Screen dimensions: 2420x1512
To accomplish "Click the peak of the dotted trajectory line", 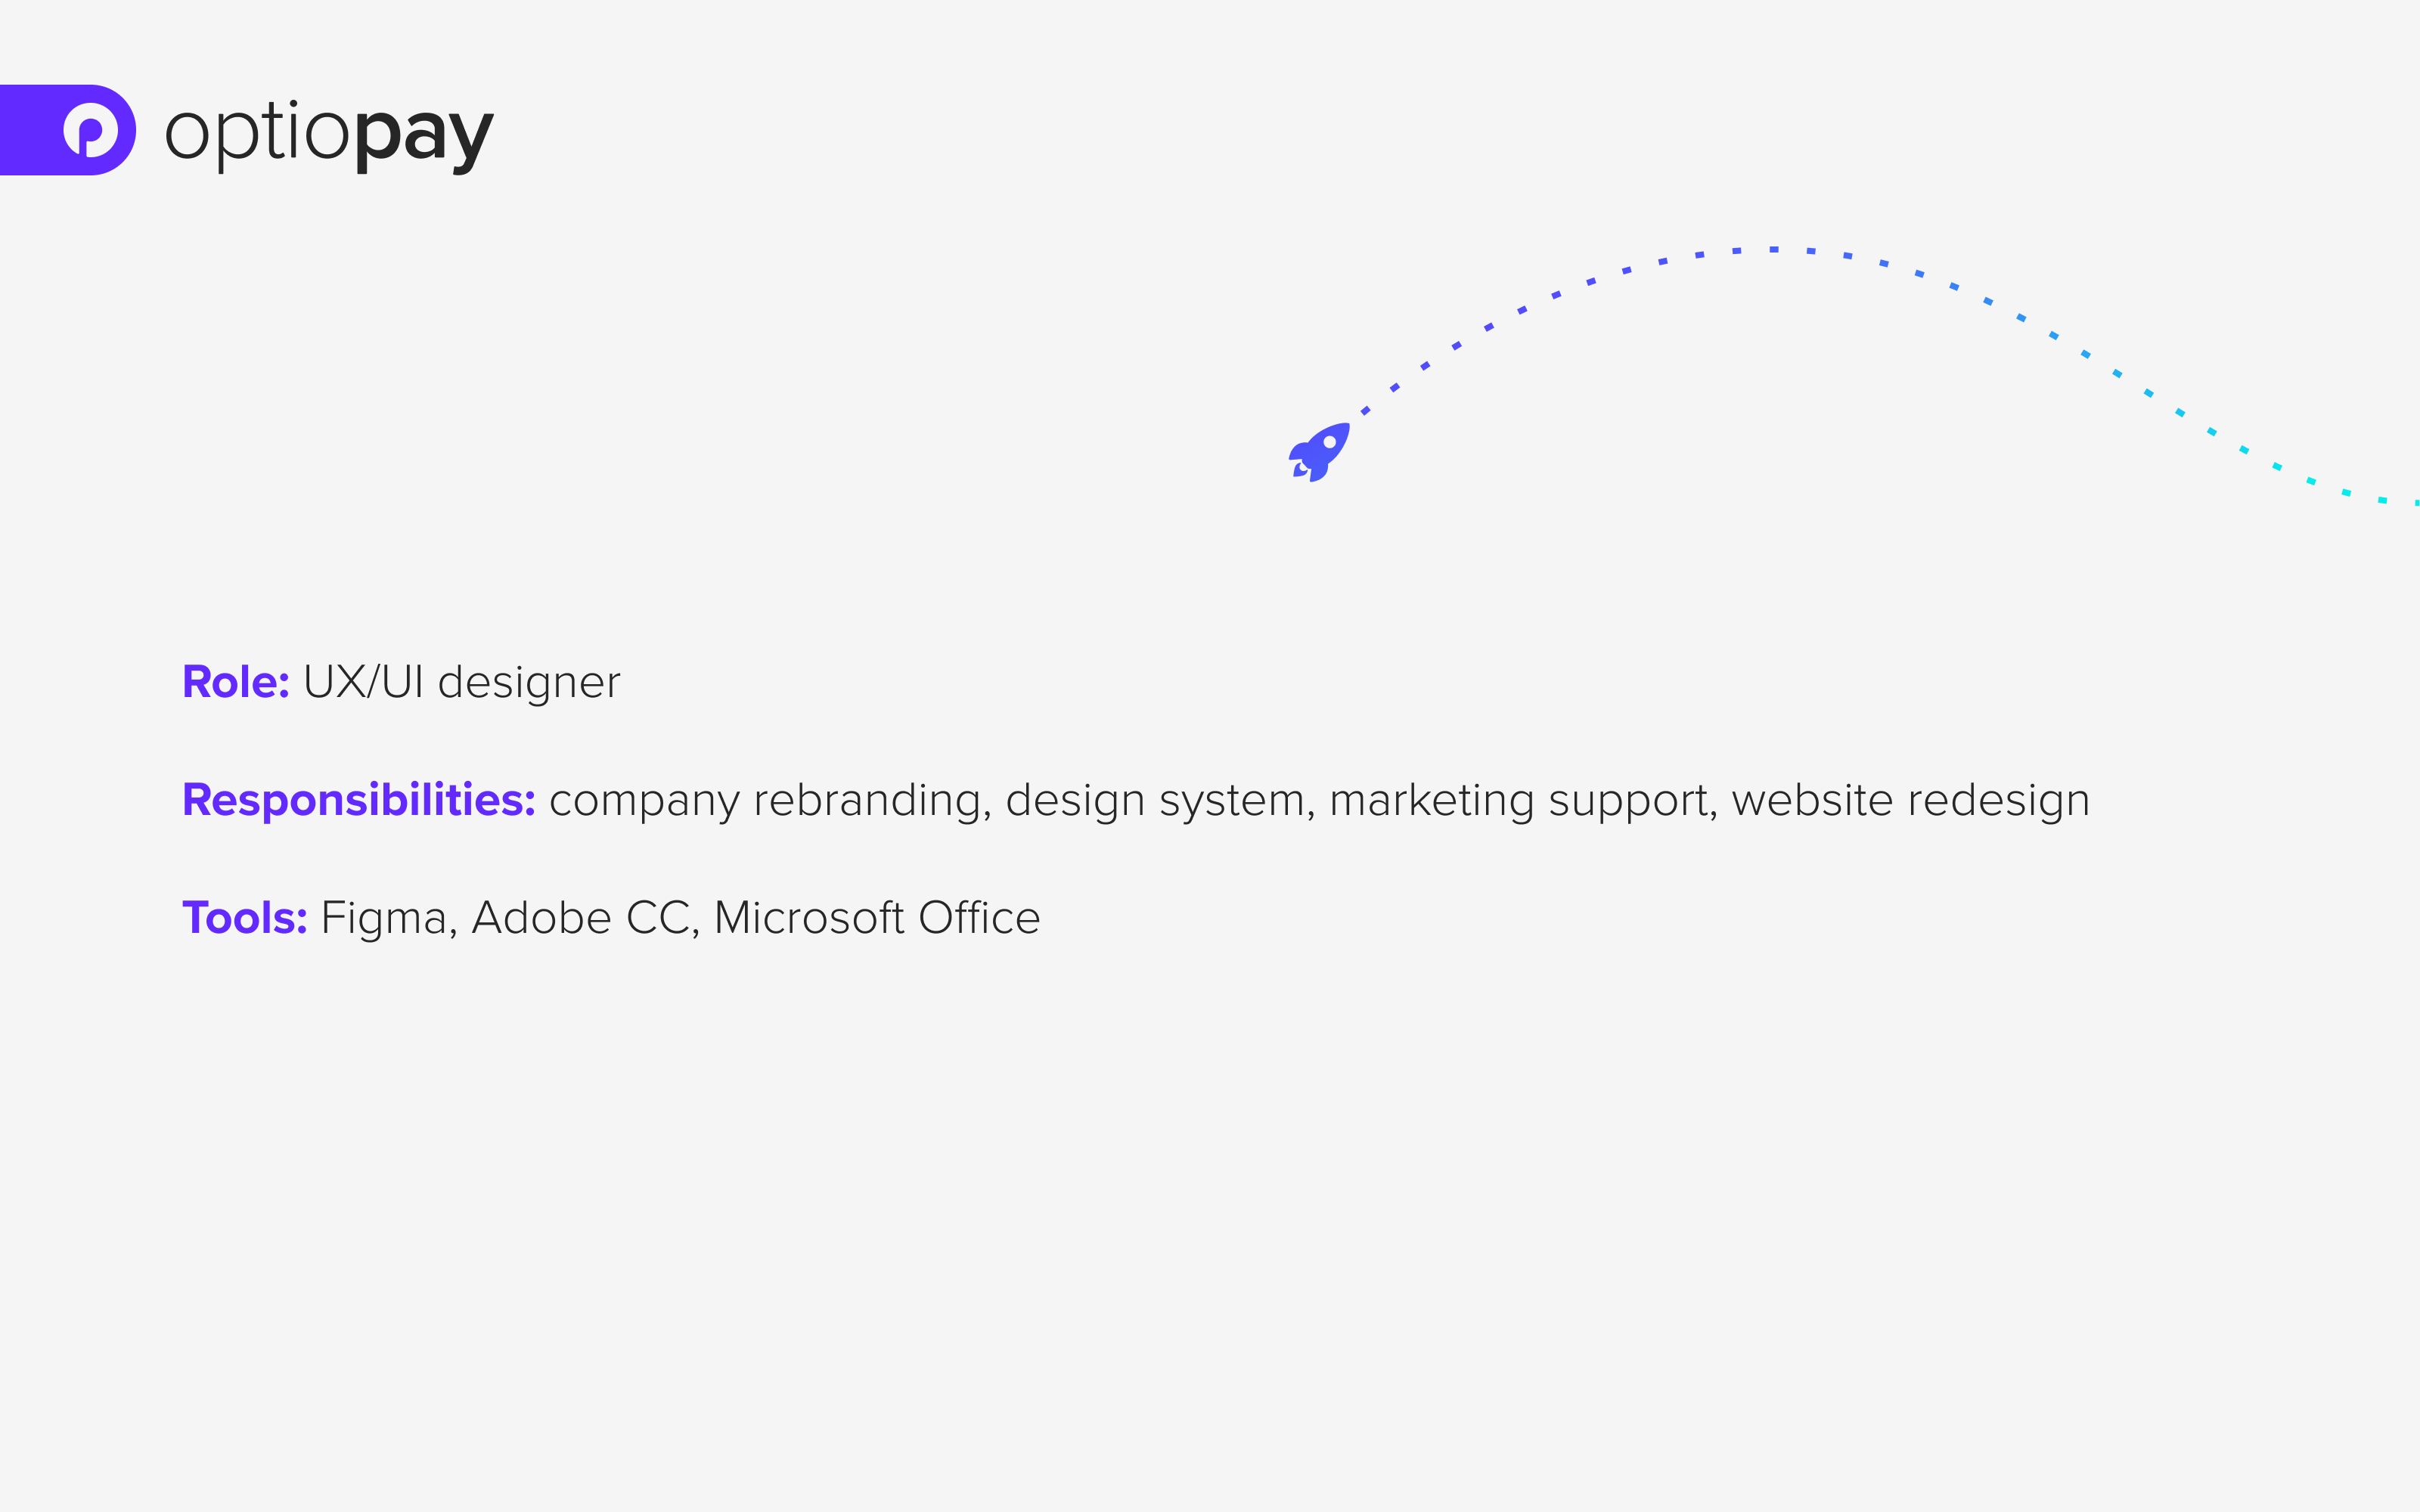I will 1773,249.
